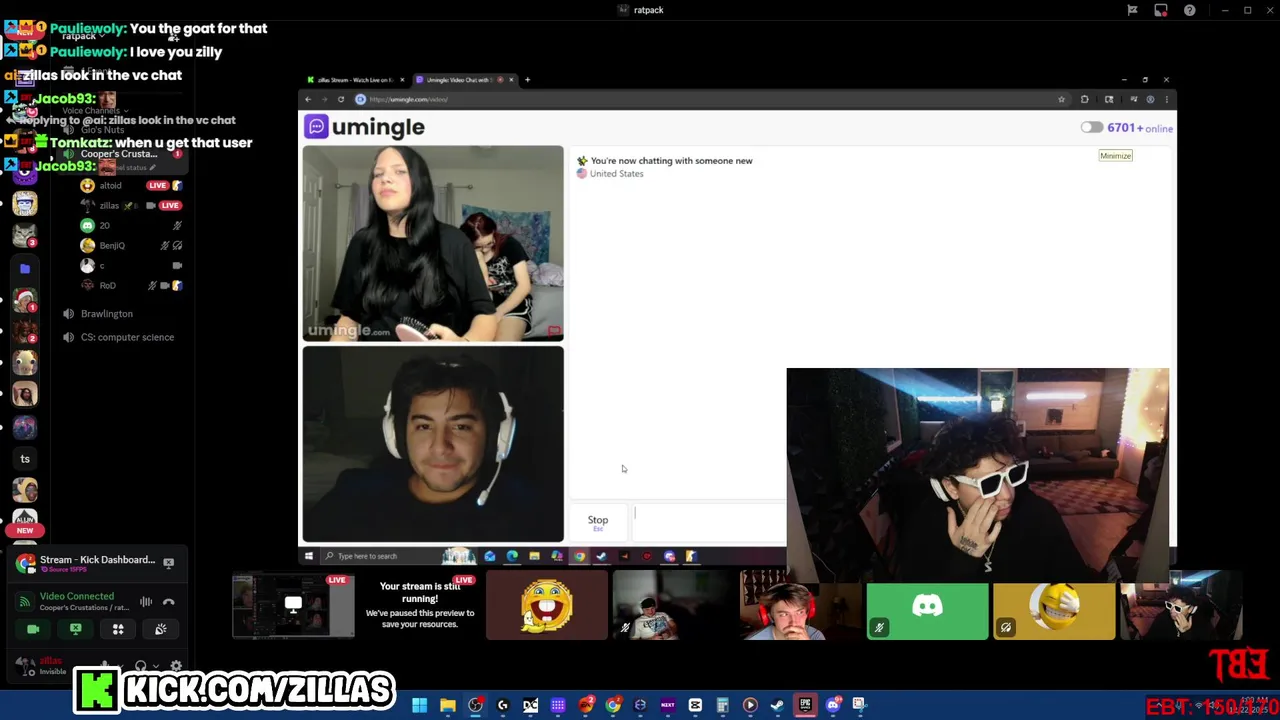The image size is (1280, 720).
Task: Open Discord user settings gear
Action: (176, 666)
